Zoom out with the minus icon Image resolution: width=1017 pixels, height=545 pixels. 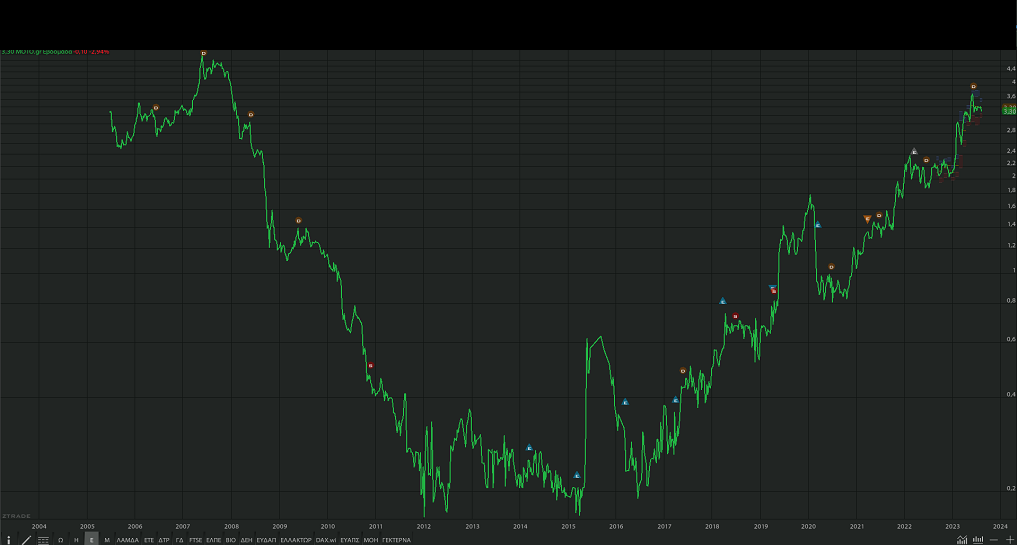pyautogui.click(x=994, y=540)
